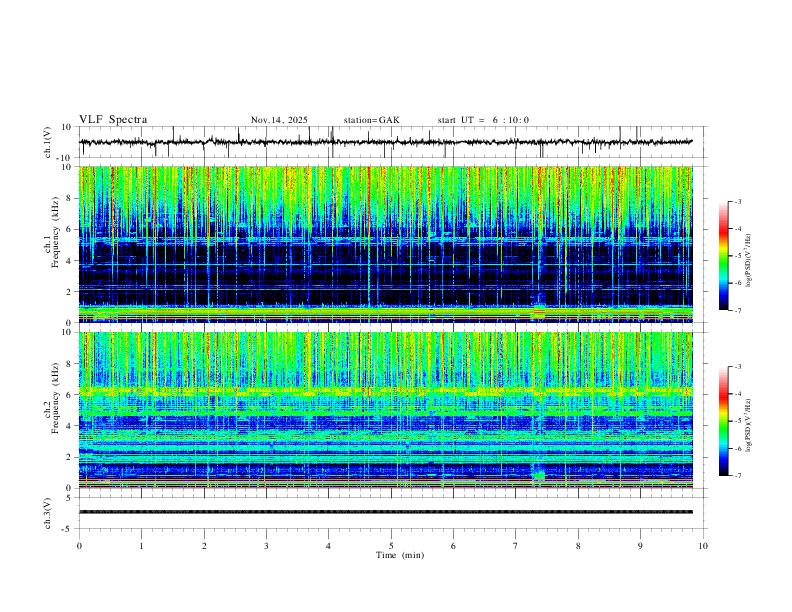Click time axis tick label "4"
The width and height of the screenshot is (792, 612).
coord(328,546)
